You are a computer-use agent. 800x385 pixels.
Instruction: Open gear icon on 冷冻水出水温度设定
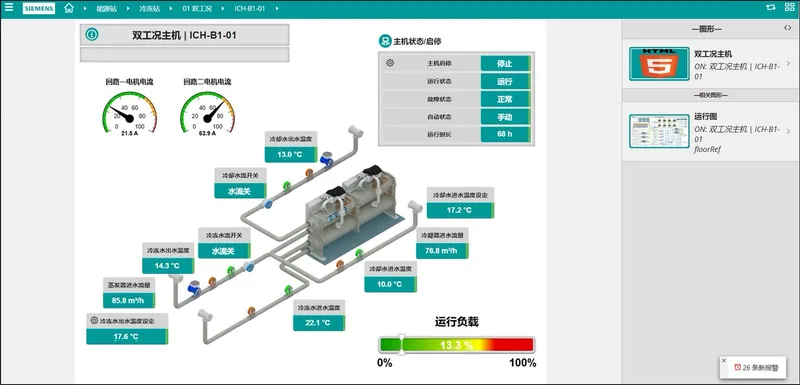(94, 321)
